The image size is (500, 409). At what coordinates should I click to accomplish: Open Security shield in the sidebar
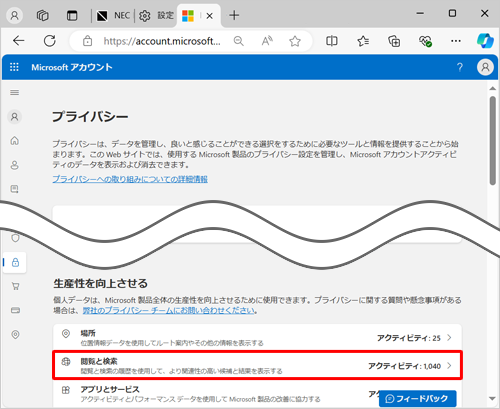tap(15, 238)
